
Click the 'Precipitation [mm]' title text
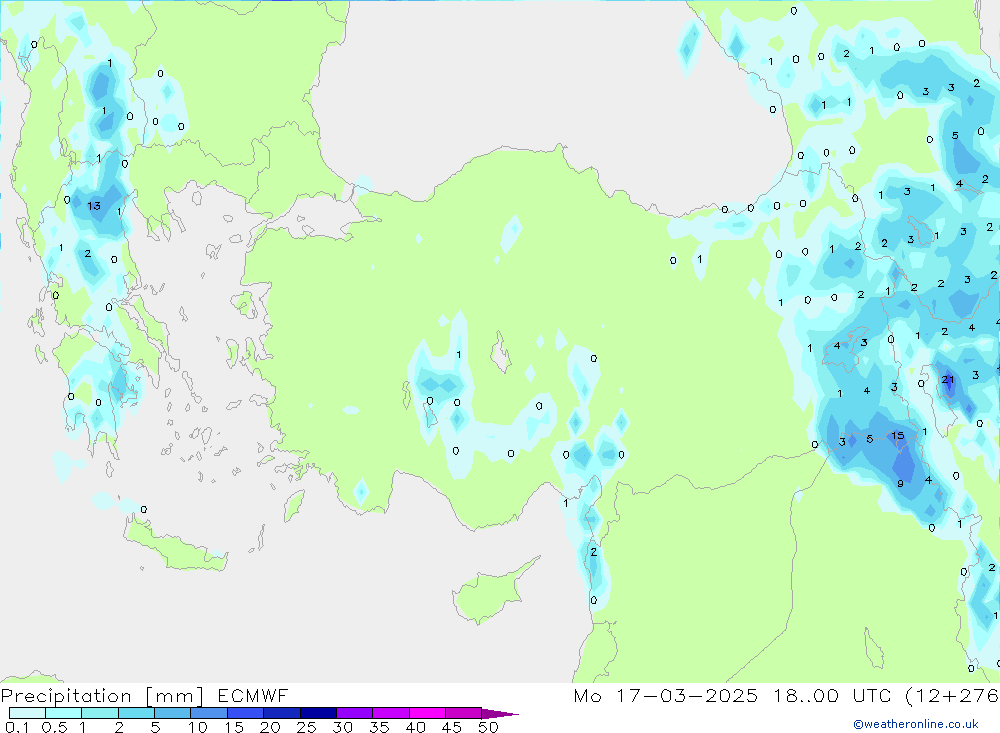[x=102, y=696]
